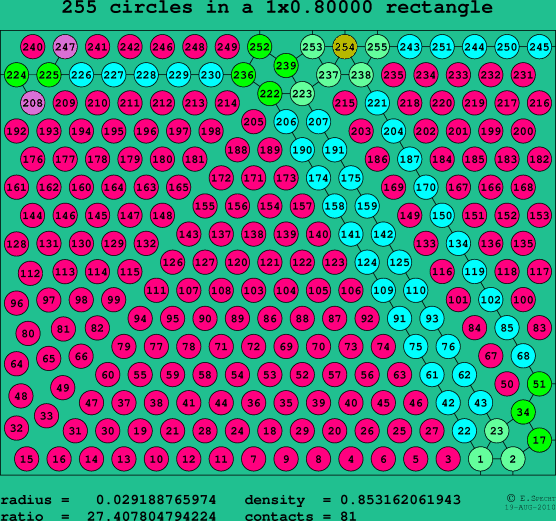The height and width of the screenshot is (521, 556).
Task: Click the cyan circle numbered 221
Action: coord(377,103)
